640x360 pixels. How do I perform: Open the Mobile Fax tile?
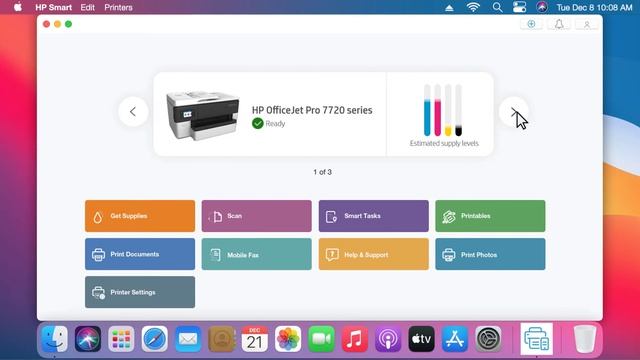coord(257,254)
